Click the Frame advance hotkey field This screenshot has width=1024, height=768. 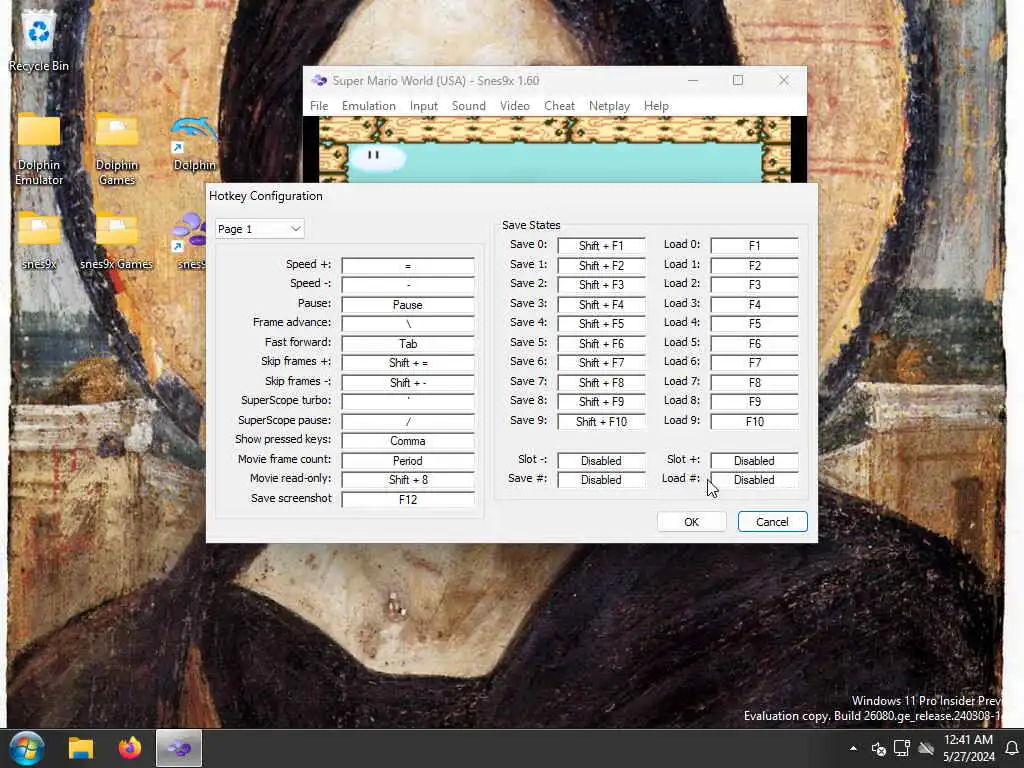tap(408, 324)
